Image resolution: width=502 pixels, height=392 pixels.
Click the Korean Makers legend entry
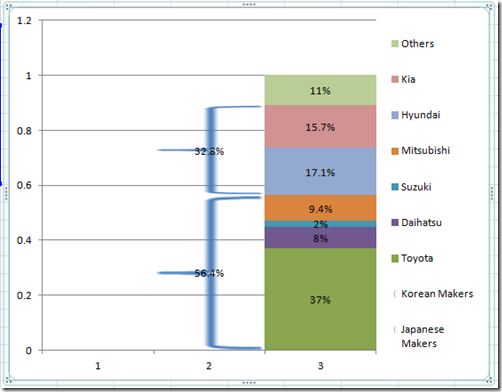[x=433, y=294]
